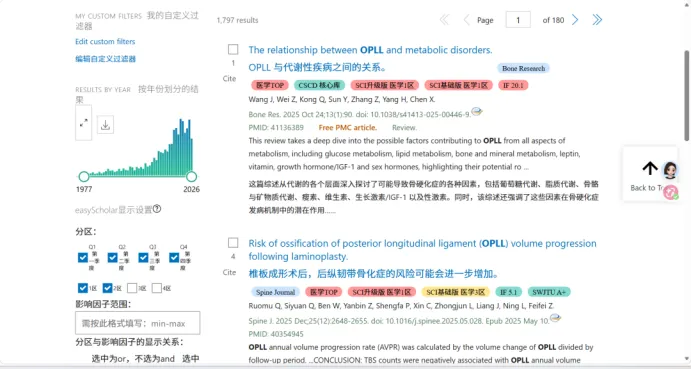Click the SCI升级版 医学1区 badge on Bone Research article
This screenshot has height=369, width=692.
click(384, 85)
